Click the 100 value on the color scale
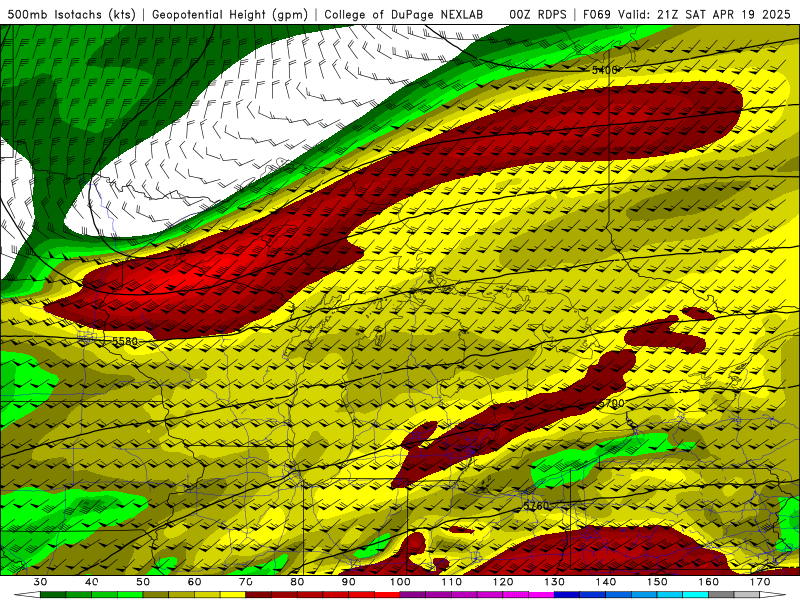 click(400, 582)
